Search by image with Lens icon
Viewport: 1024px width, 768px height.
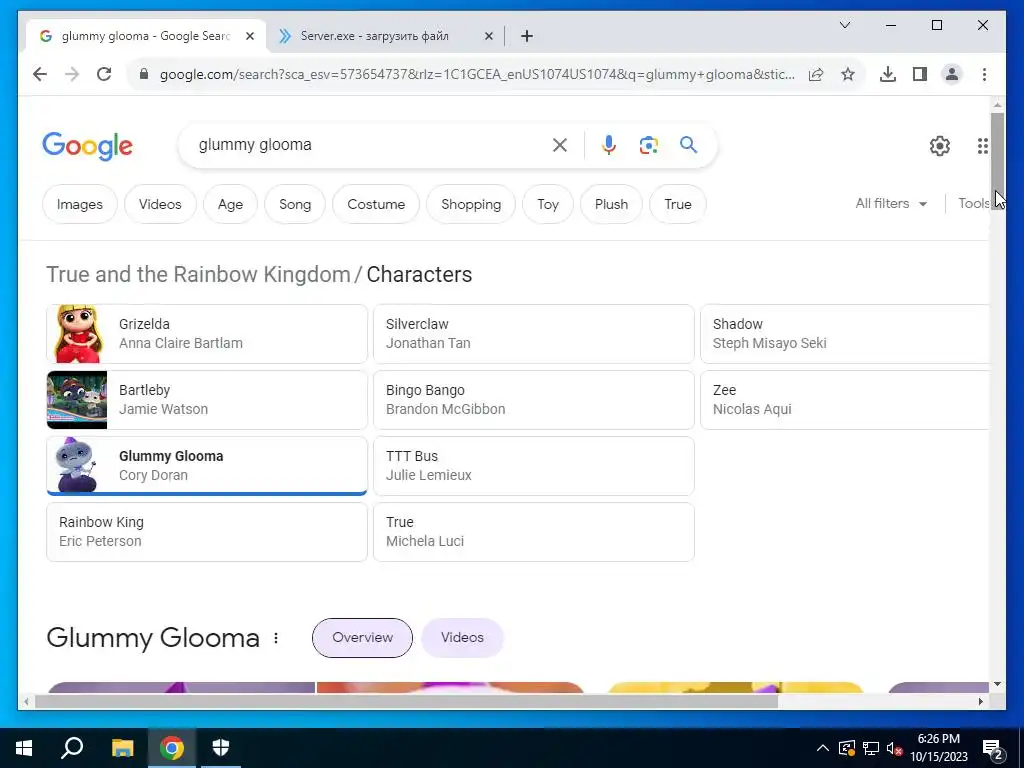(x=648, y=145)
